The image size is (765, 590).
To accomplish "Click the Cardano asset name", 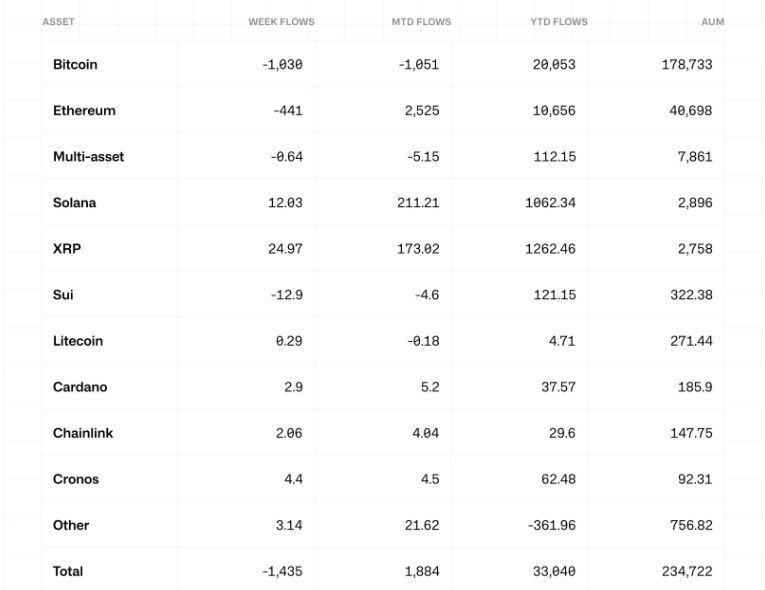I will click(80, 386).
